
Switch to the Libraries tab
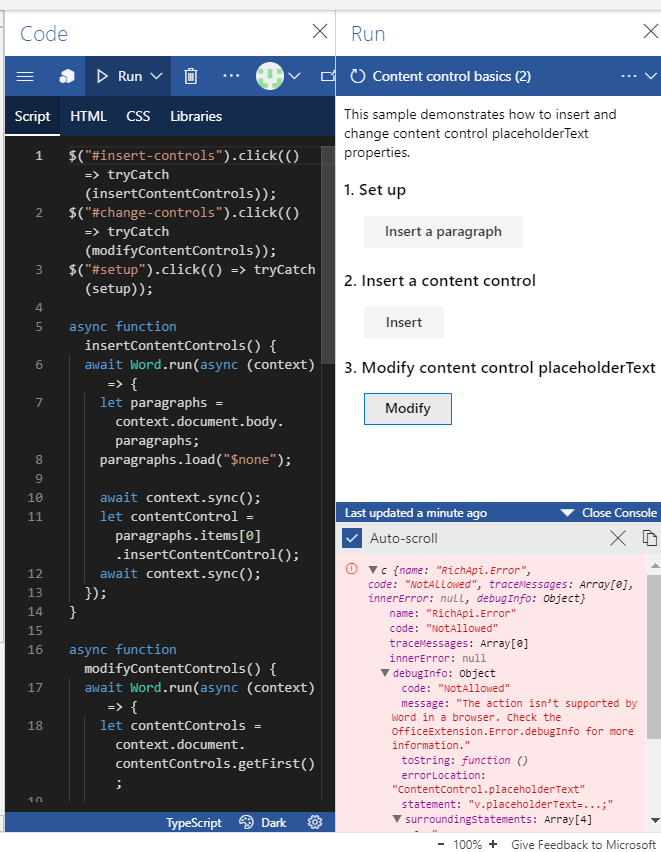195,116
